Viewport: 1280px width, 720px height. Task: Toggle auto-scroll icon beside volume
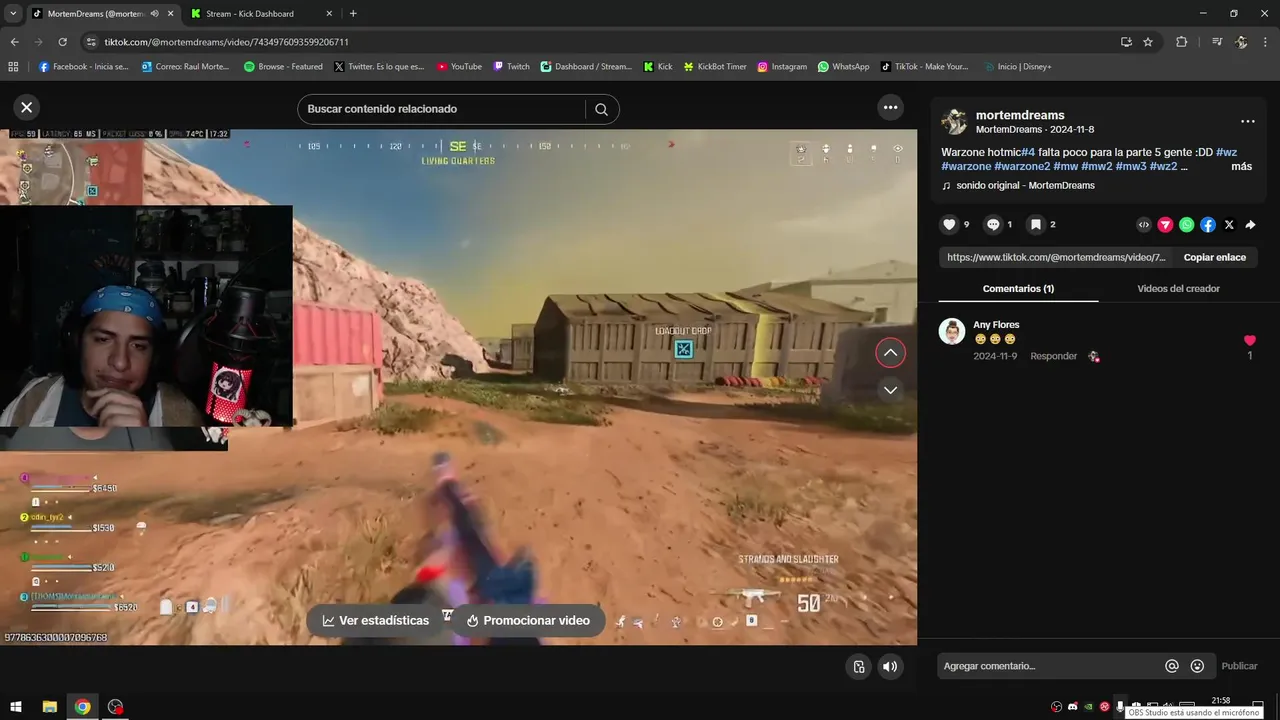click(x=858, y=666)
